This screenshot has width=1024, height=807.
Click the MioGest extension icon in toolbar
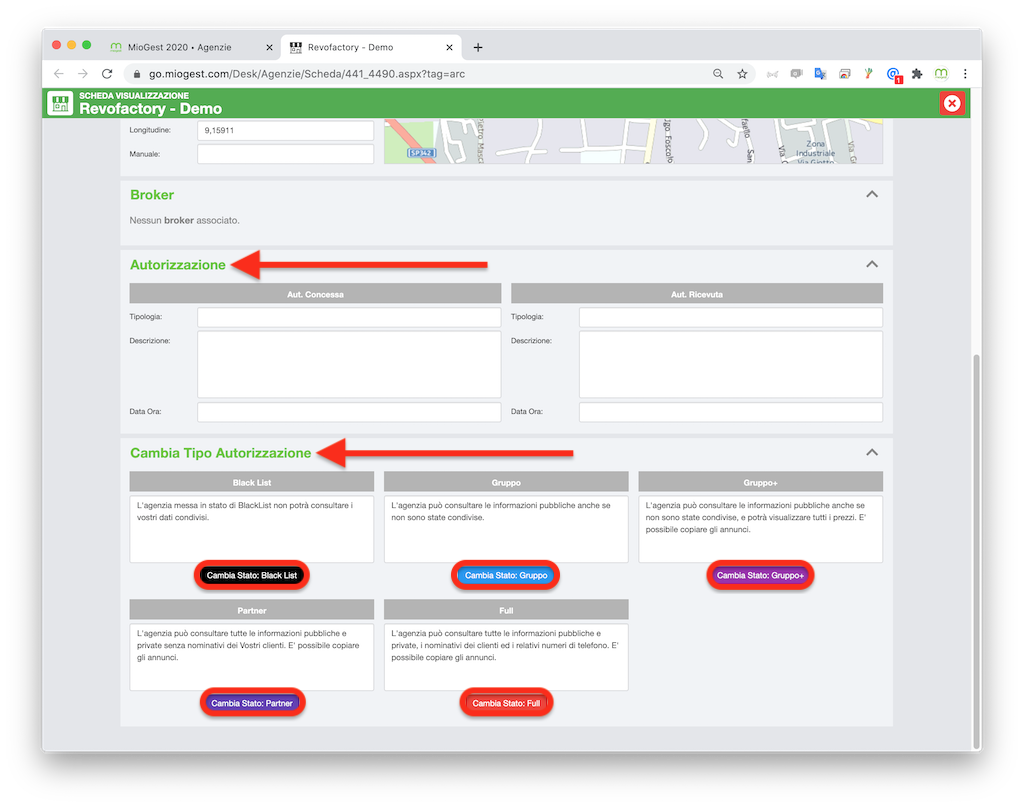tap(941, 74)
